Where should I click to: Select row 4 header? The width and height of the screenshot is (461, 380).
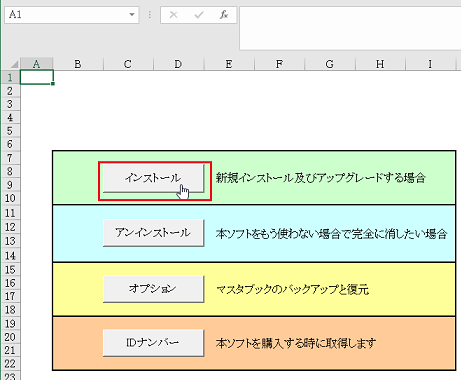click(10, 118)
